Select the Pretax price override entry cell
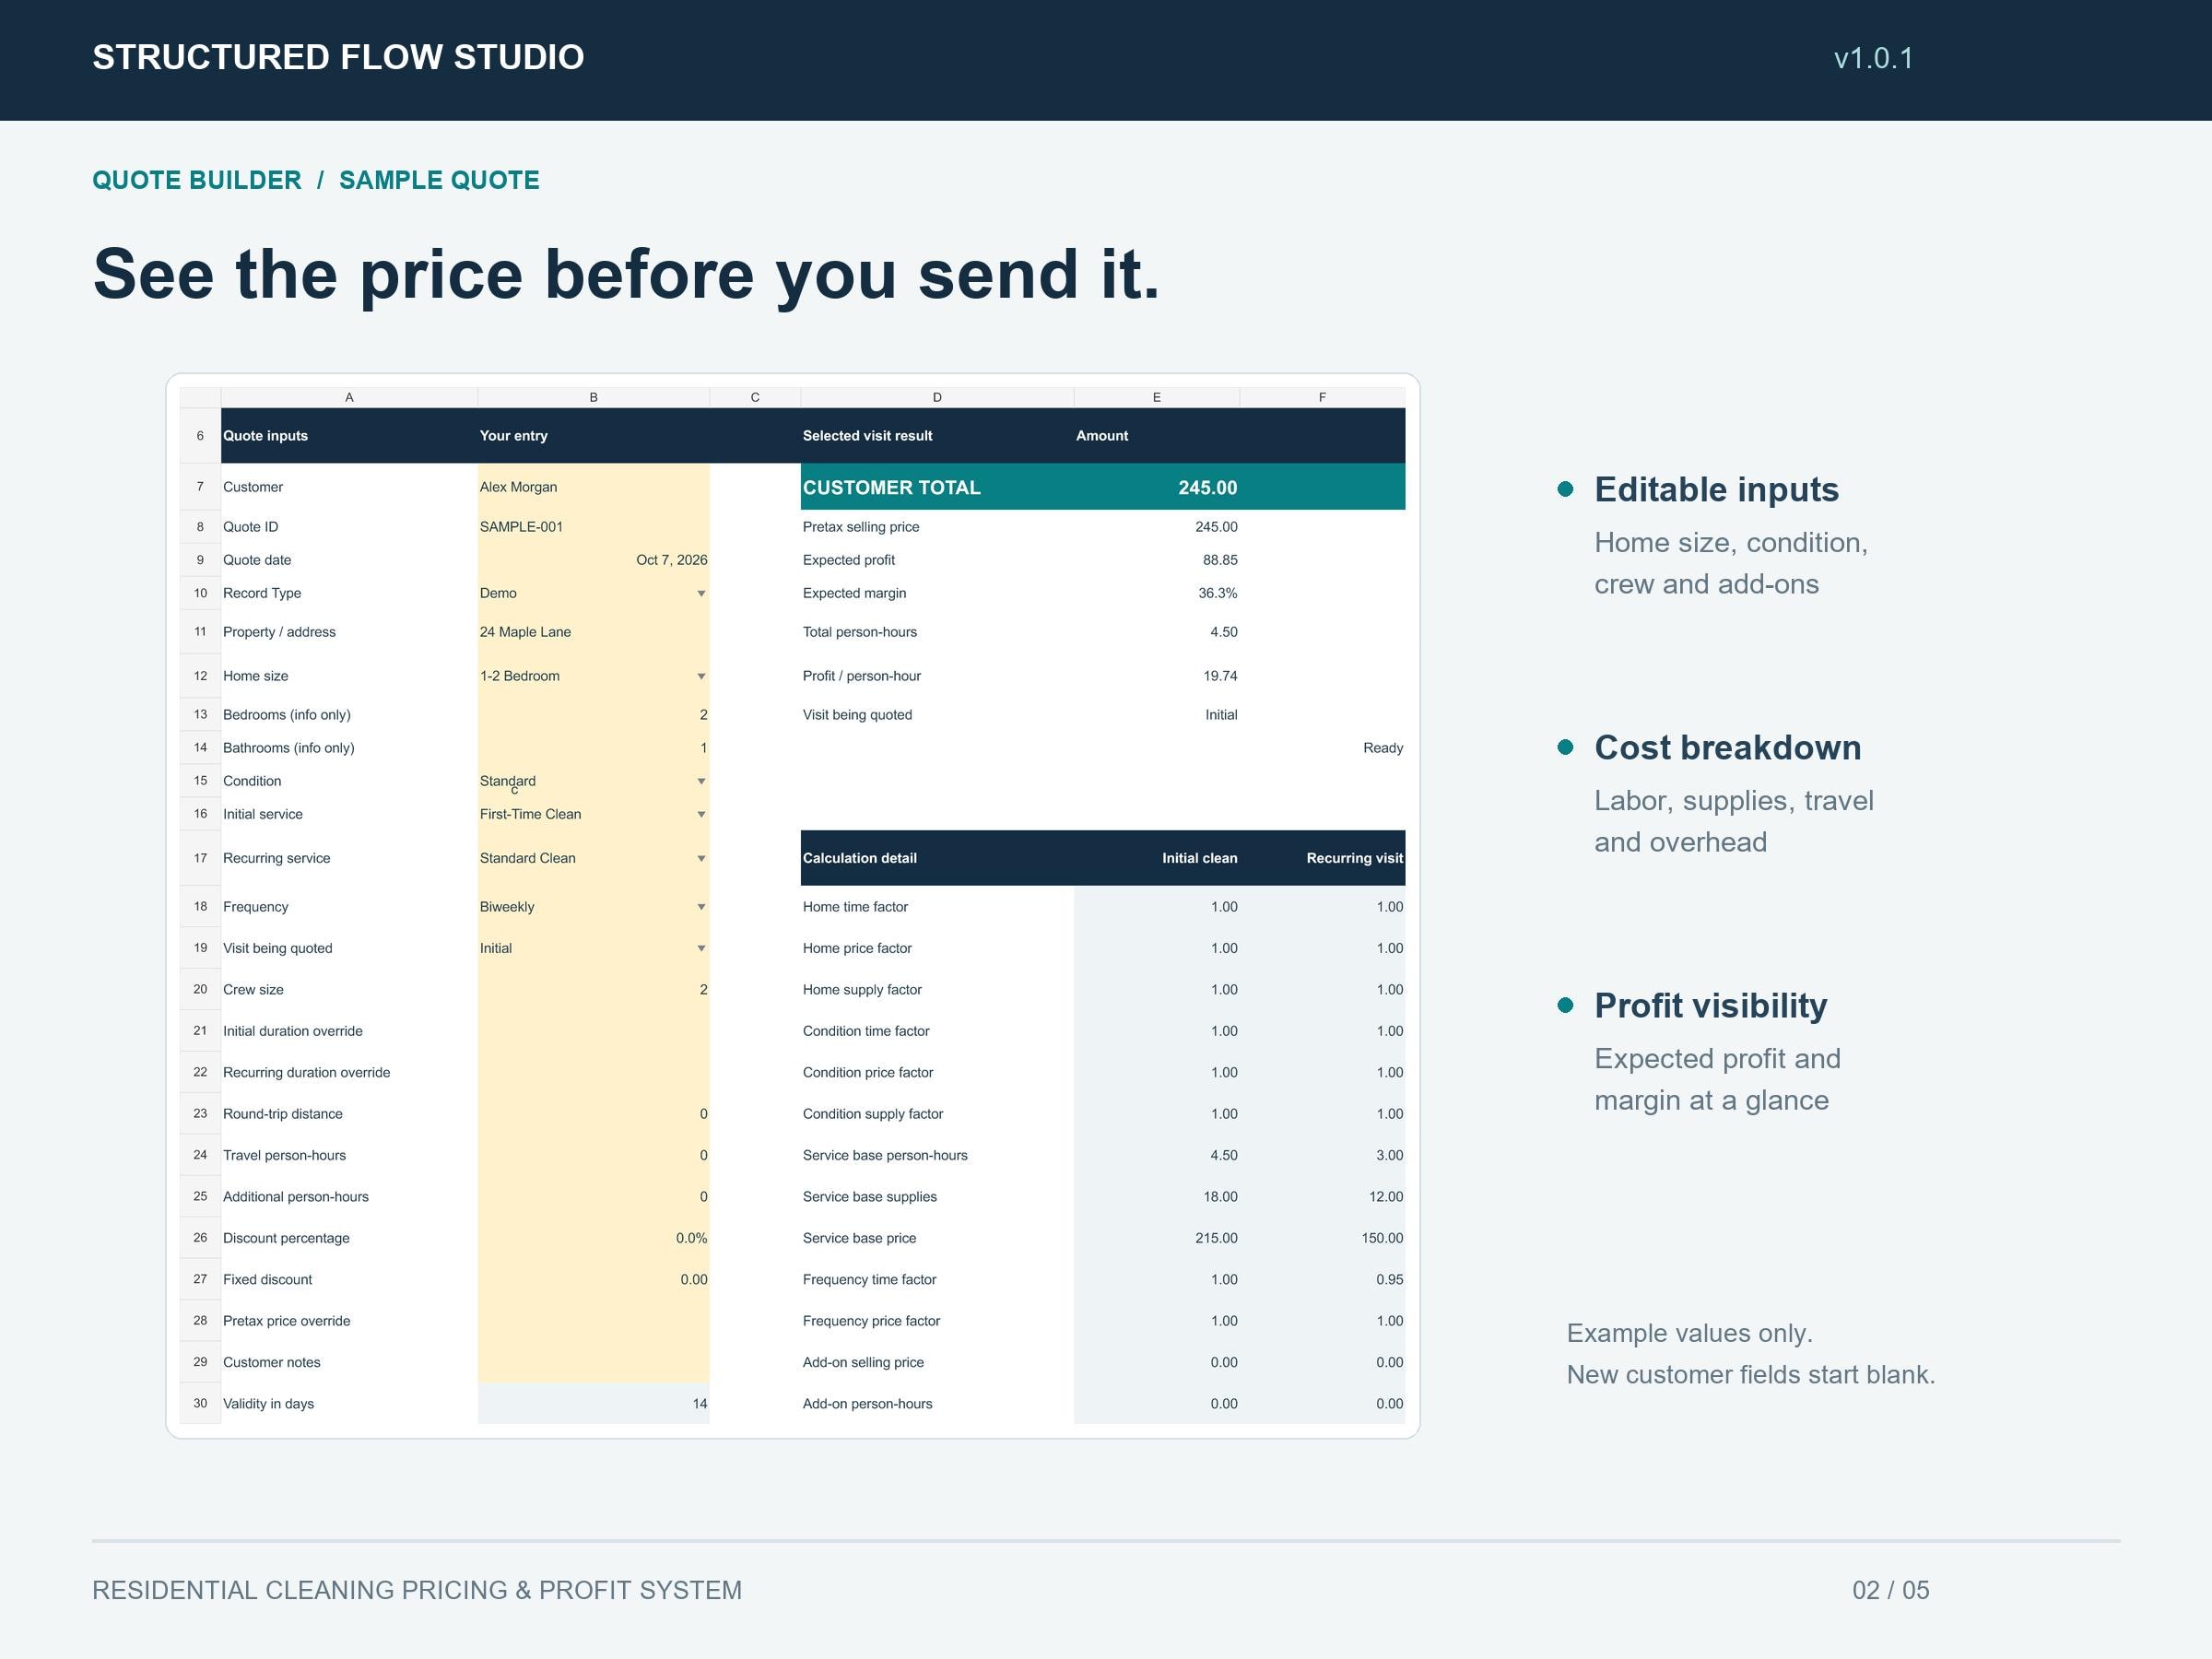The width and height of the screenshot is (2212, 1659). click(x=594, y=1321)
